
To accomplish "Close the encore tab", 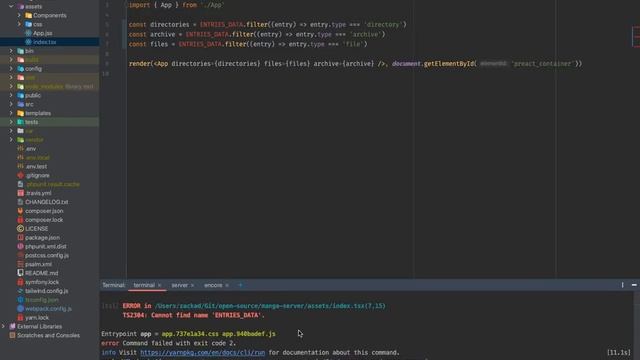I will pos(227,285).
